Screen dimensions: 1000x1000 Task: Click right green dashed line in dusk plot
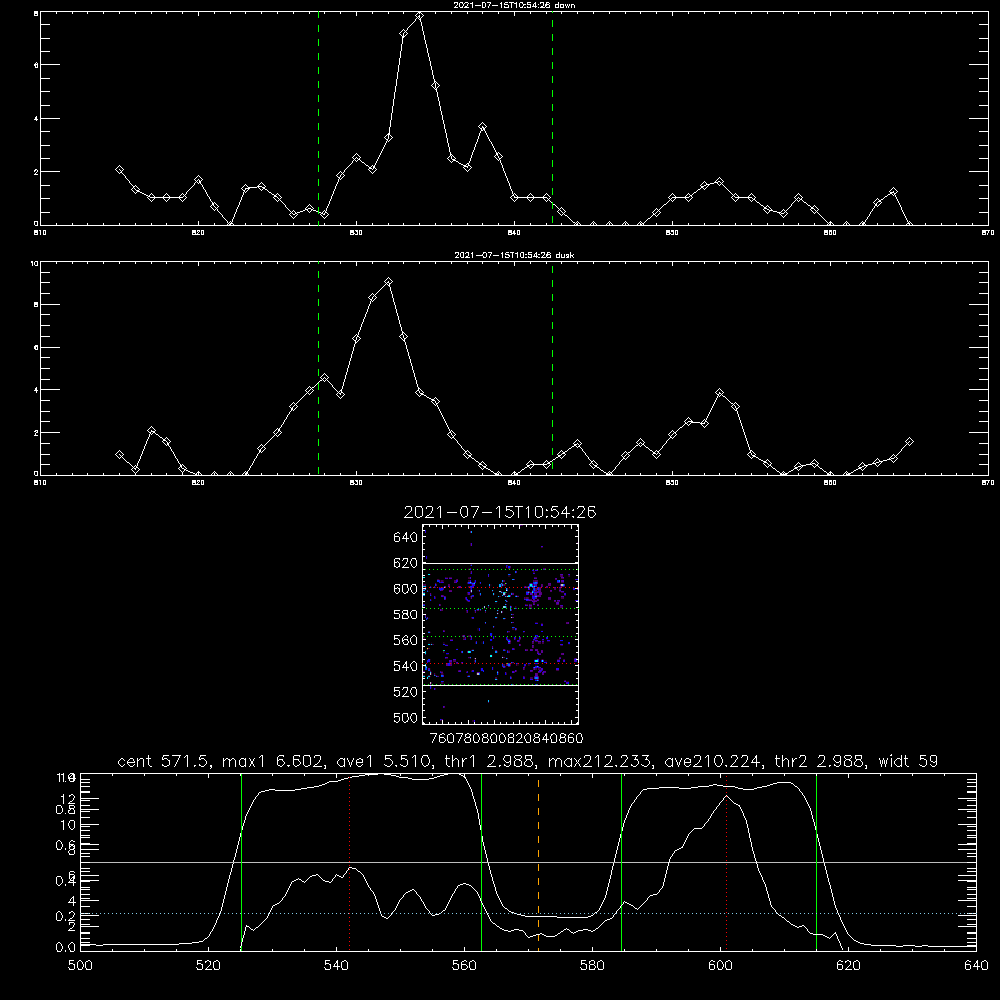pyautogui.click(x=552, y=368)
